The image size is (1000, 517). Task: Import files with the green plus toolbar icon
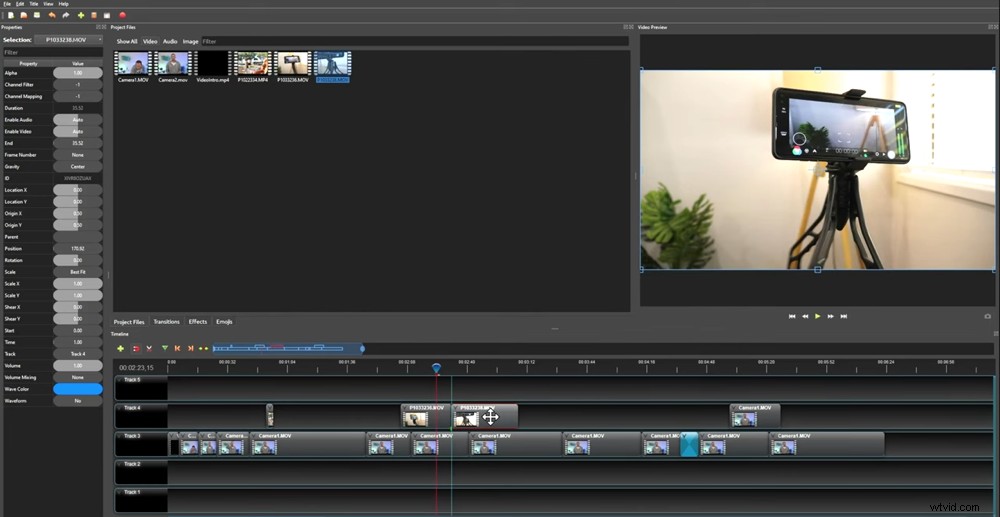(81, 15)
